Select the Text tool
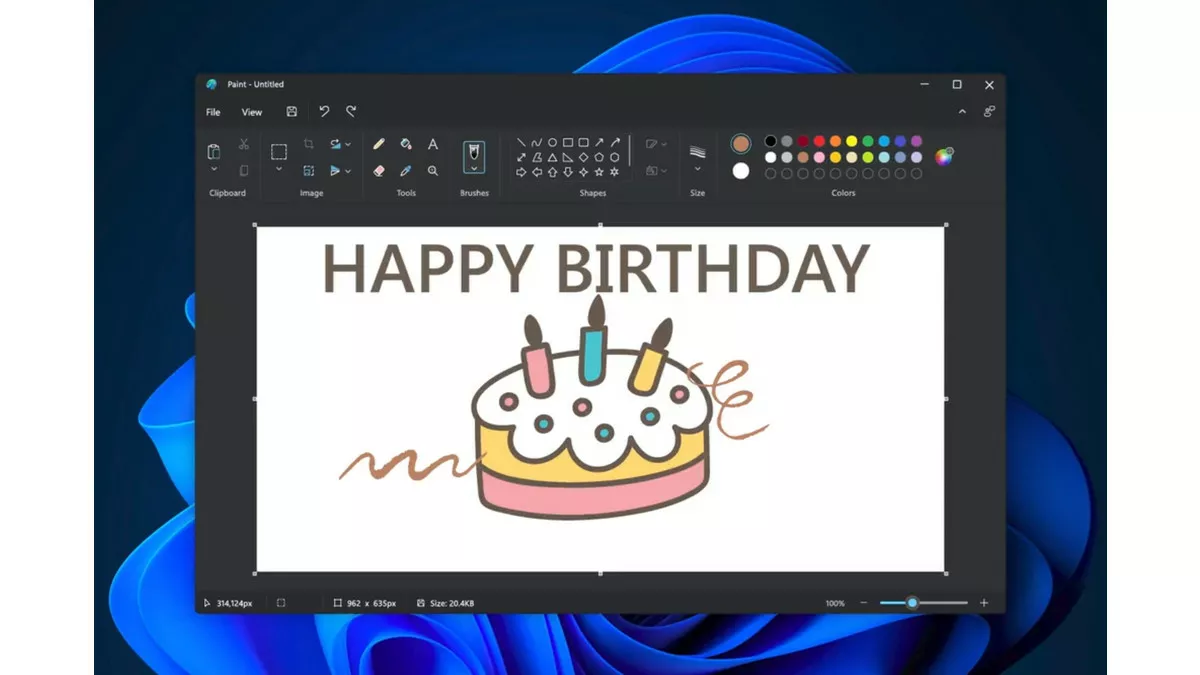 click(432, 144)
